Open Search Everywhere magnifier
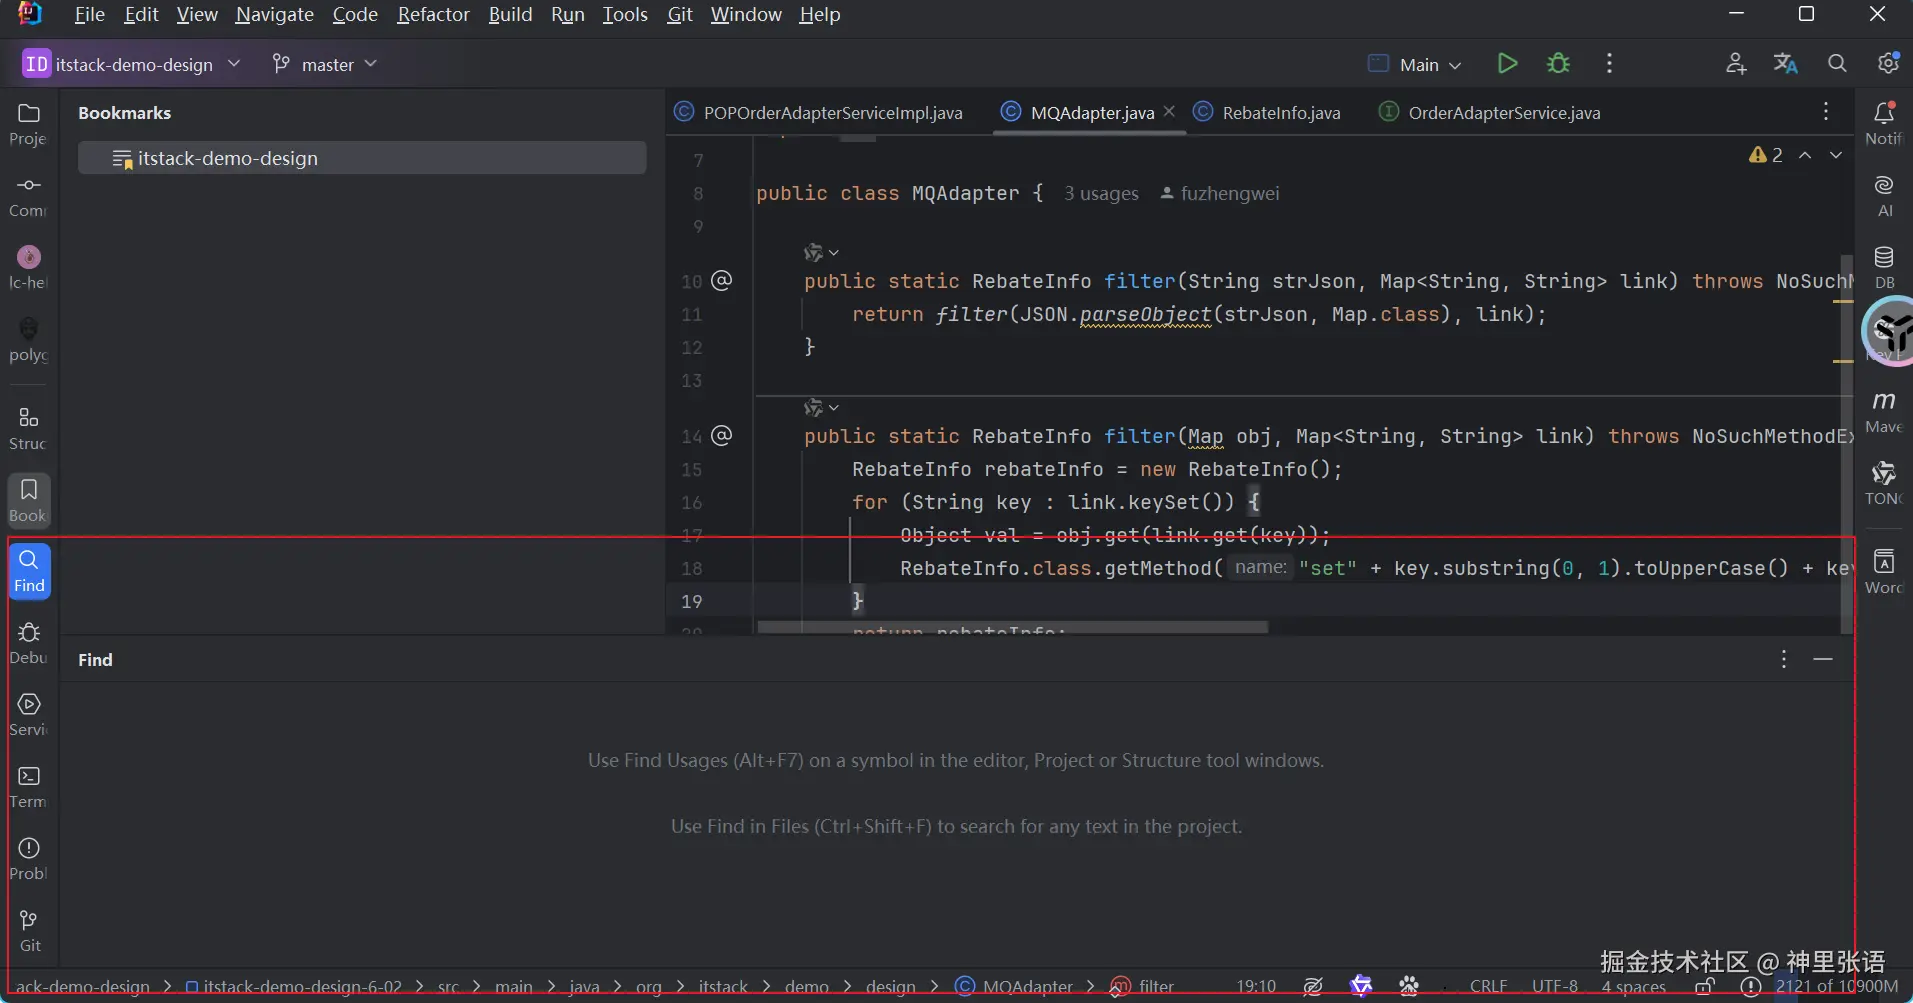 [1837, 64]
